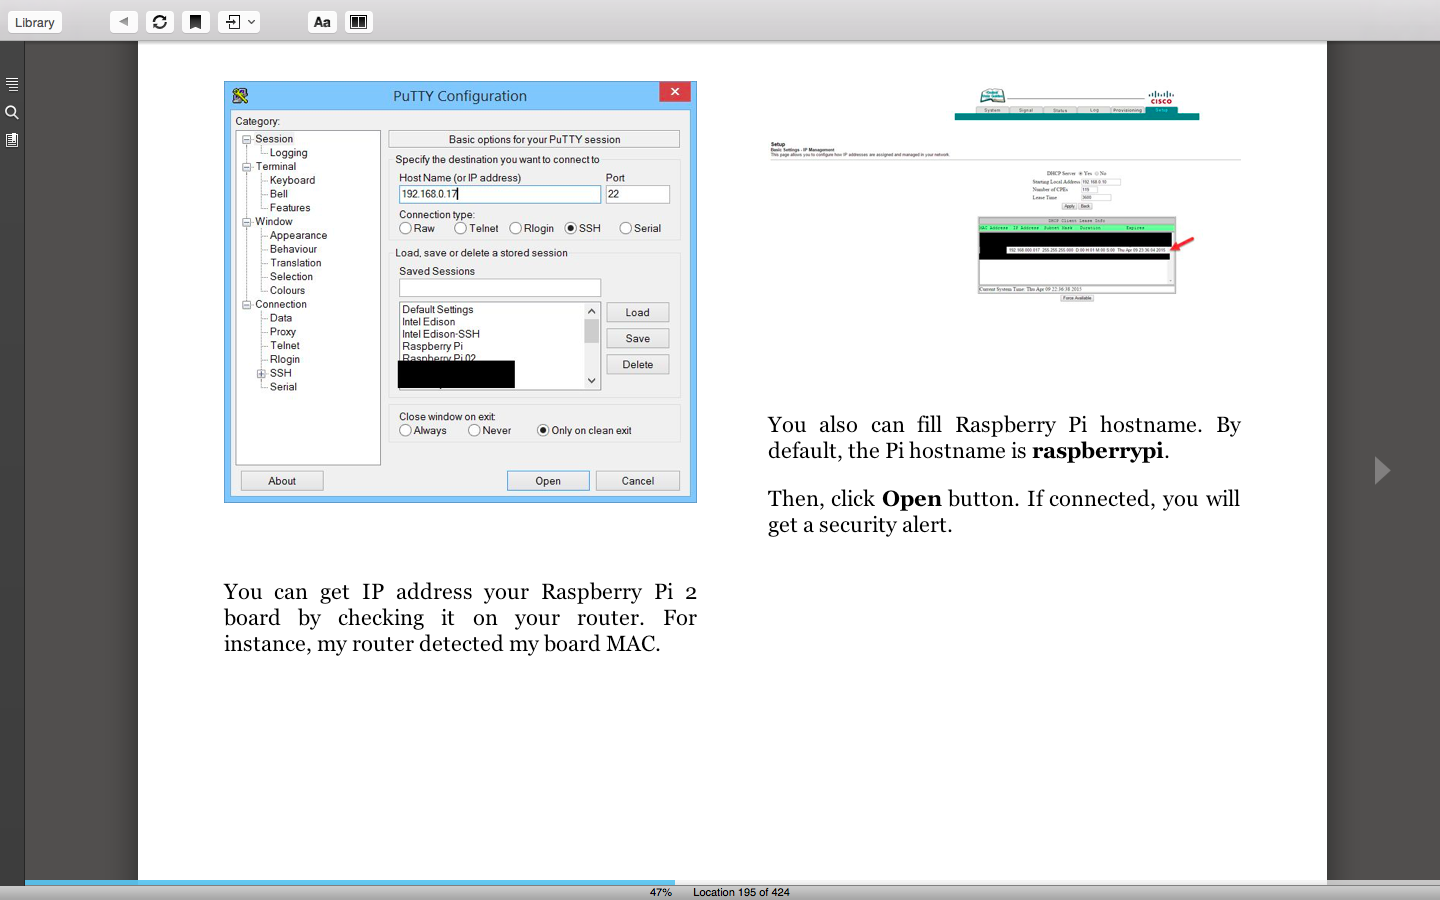Click the saved sessions scroll up arrow

591,311
